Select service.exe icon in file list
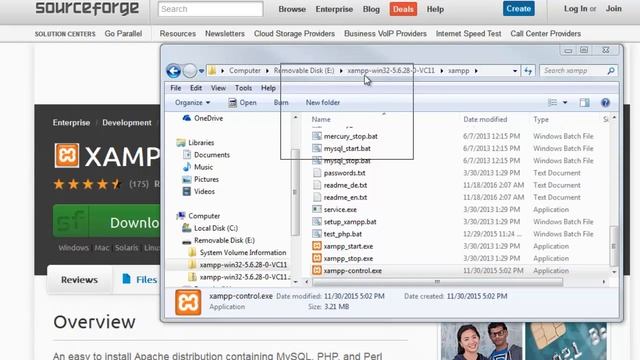Screen dimensions: 640x360 (x=317, y=209)
